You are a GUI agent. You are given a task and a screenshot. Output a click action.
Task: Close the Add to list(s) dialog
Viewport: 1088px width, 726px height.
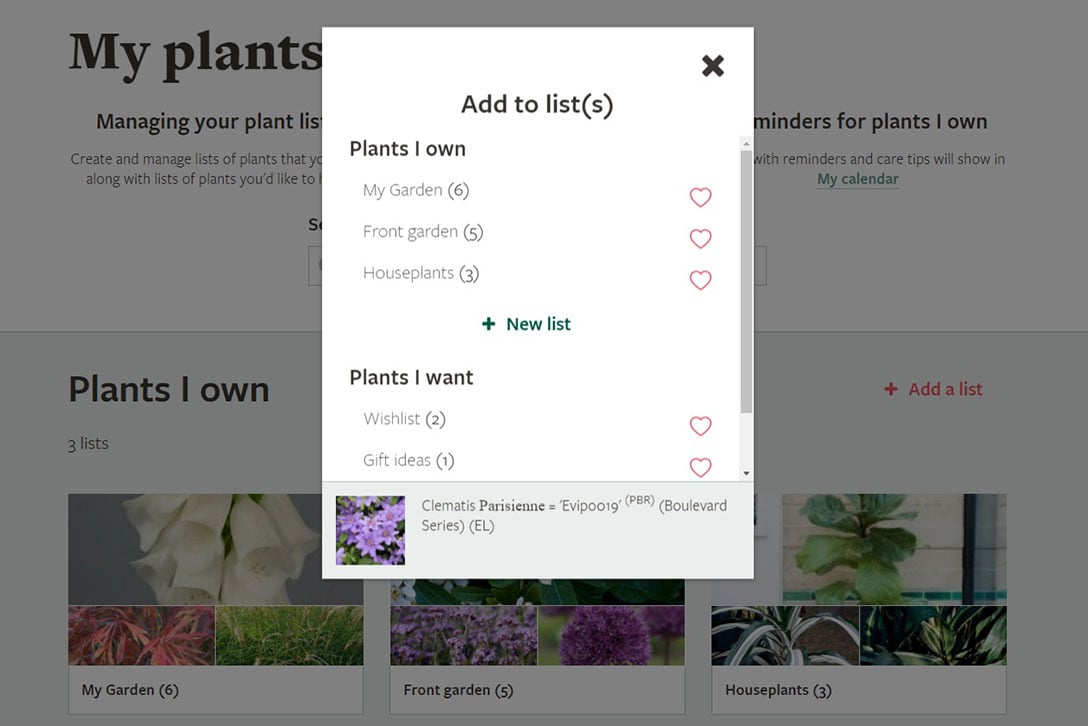click(712, 66)
